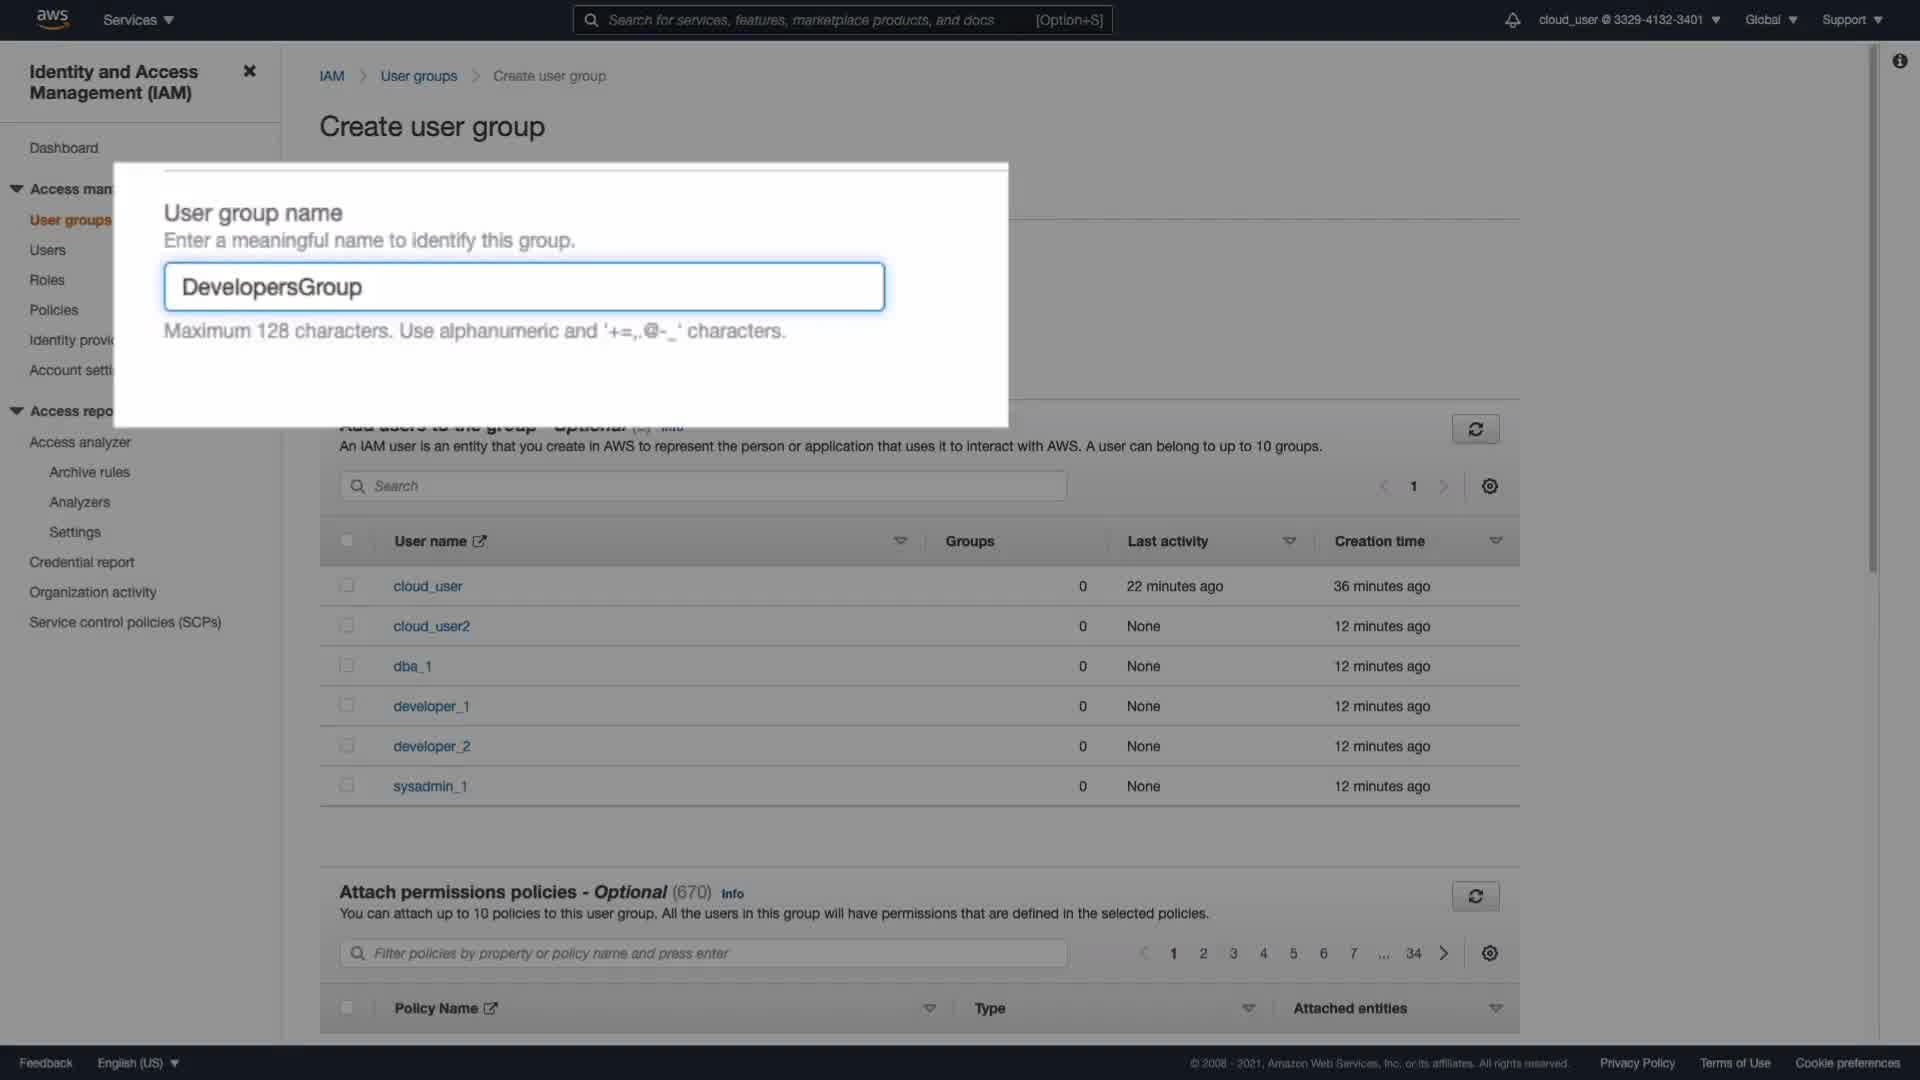1920x1080 pixels.
Task: Open users table settings gear
Action: click(x=1489, y=486)
